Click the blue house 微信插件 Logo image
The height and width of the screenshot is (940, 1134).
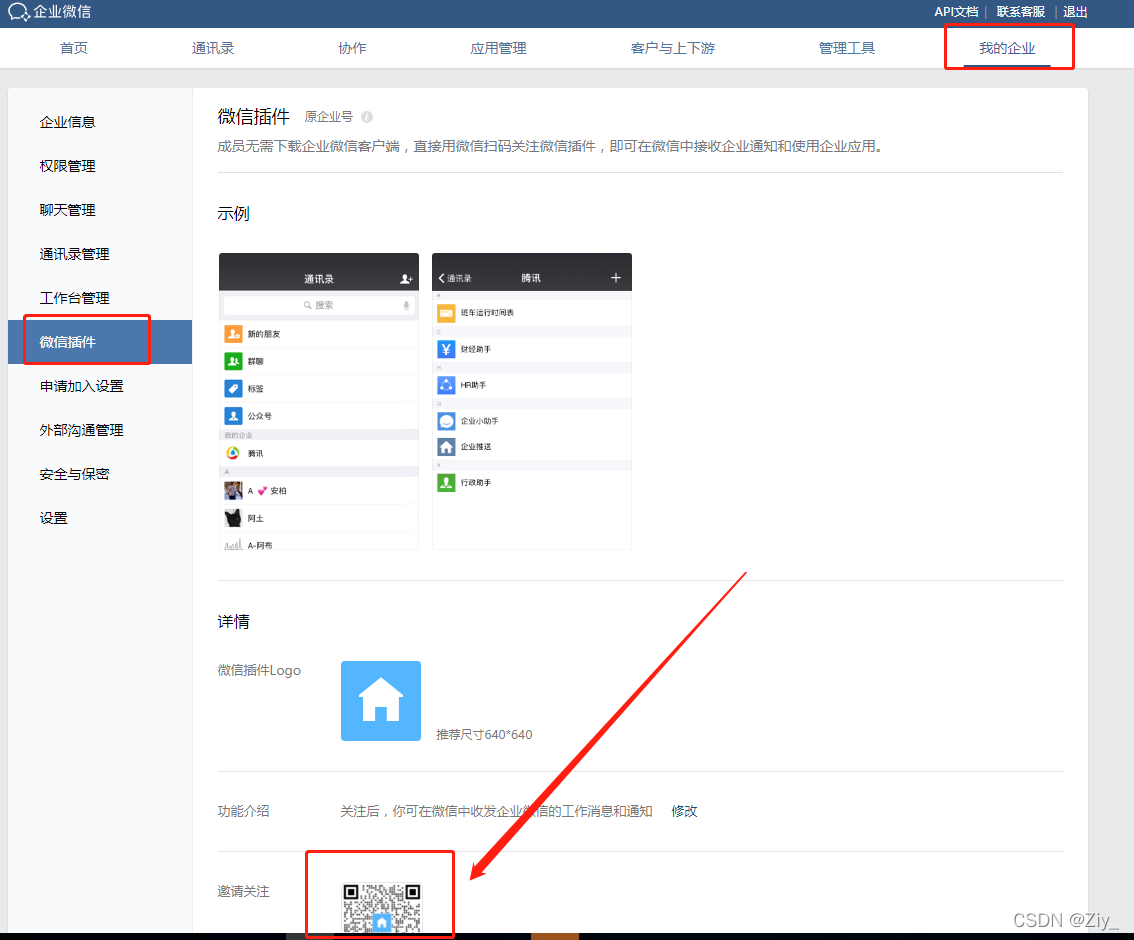[380, 701]
